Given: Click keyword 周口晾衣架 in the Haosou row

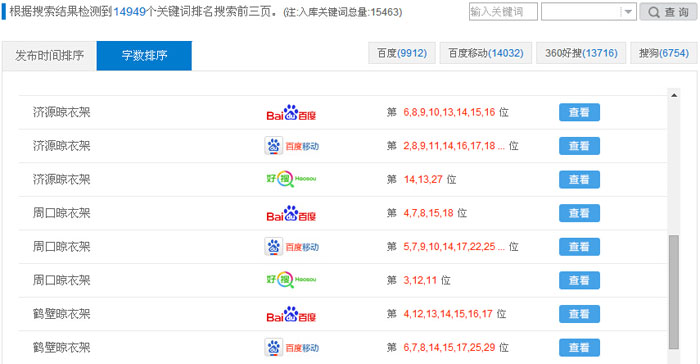Looking at the screenshot, I should tap(62, 280).
